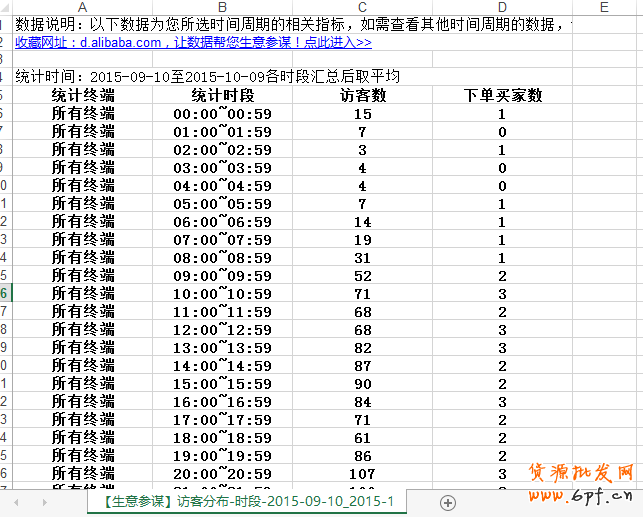Click the 12:00~12:59 time period cell

[222, 330]
